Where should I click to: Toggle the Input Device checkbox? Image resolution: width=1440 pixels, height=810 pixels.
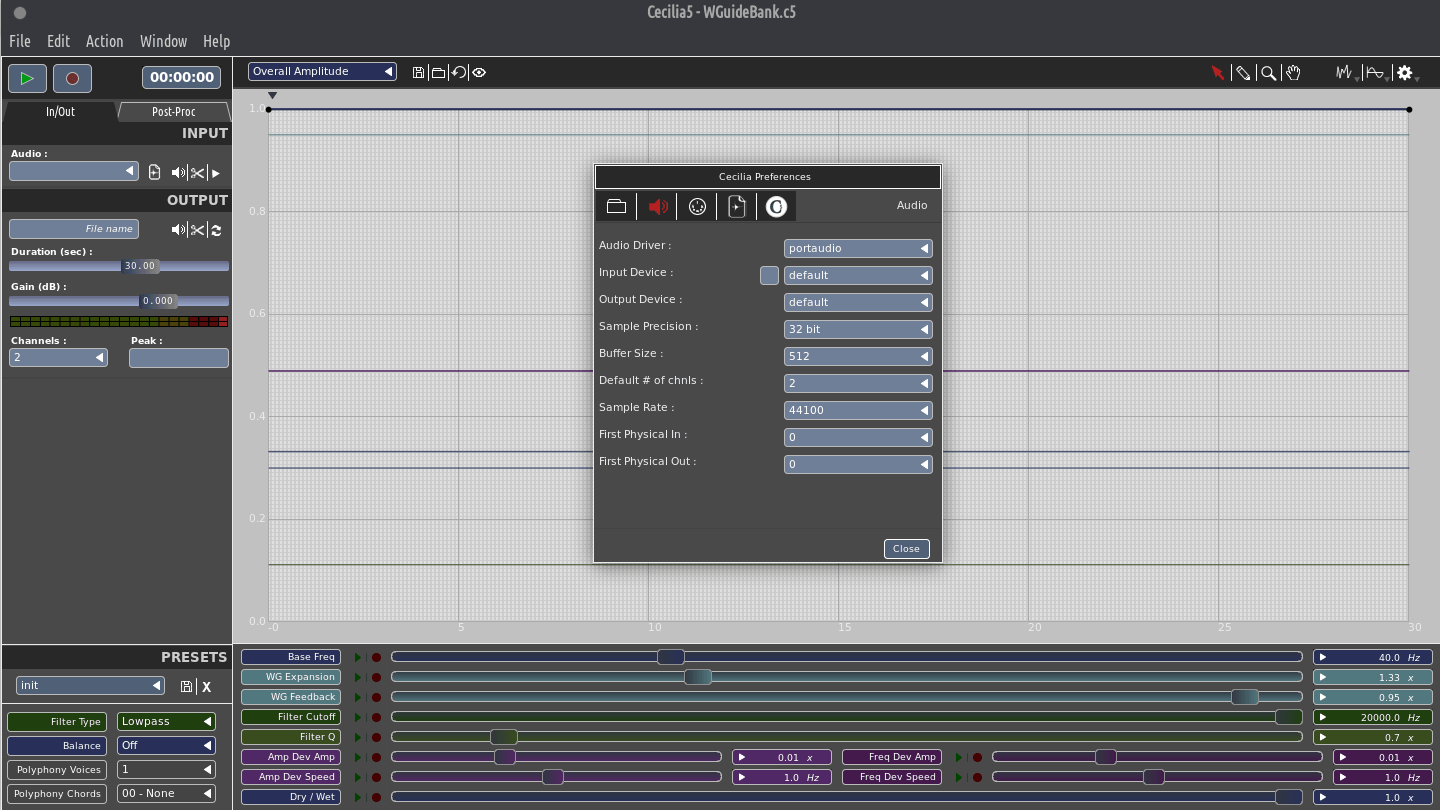(769, 275)
